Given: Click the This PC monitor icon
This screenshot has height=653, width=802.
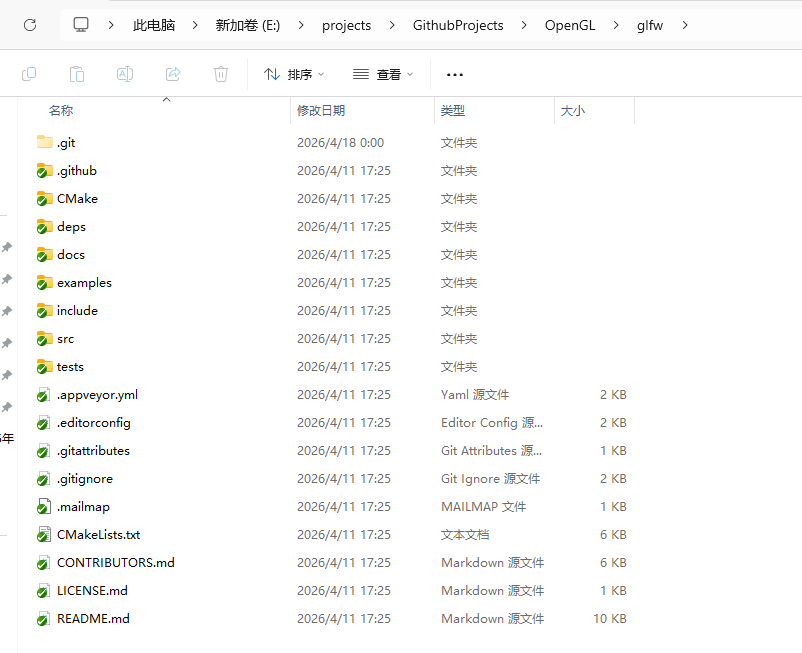Looking at the screenshot, I should pyautogui.click(x=81, y=25).
